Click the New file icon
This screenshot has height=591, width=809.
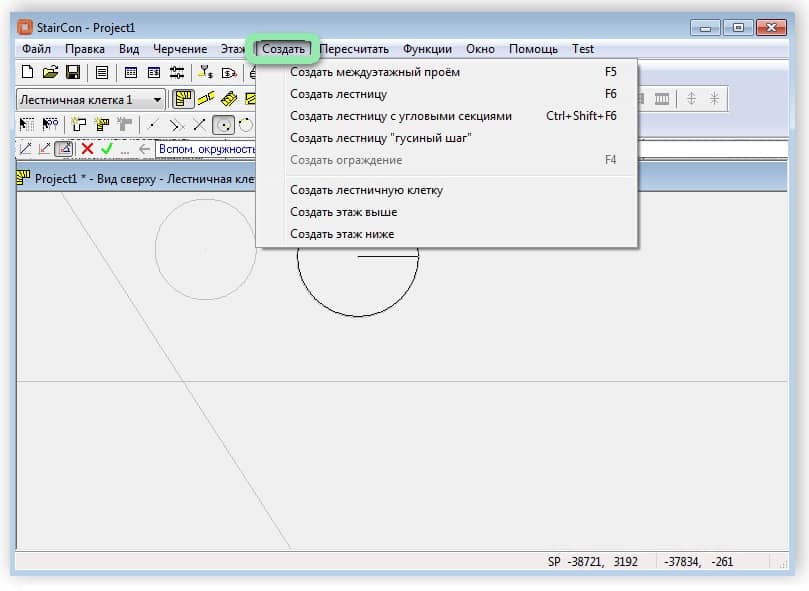(x=27, y=72)
